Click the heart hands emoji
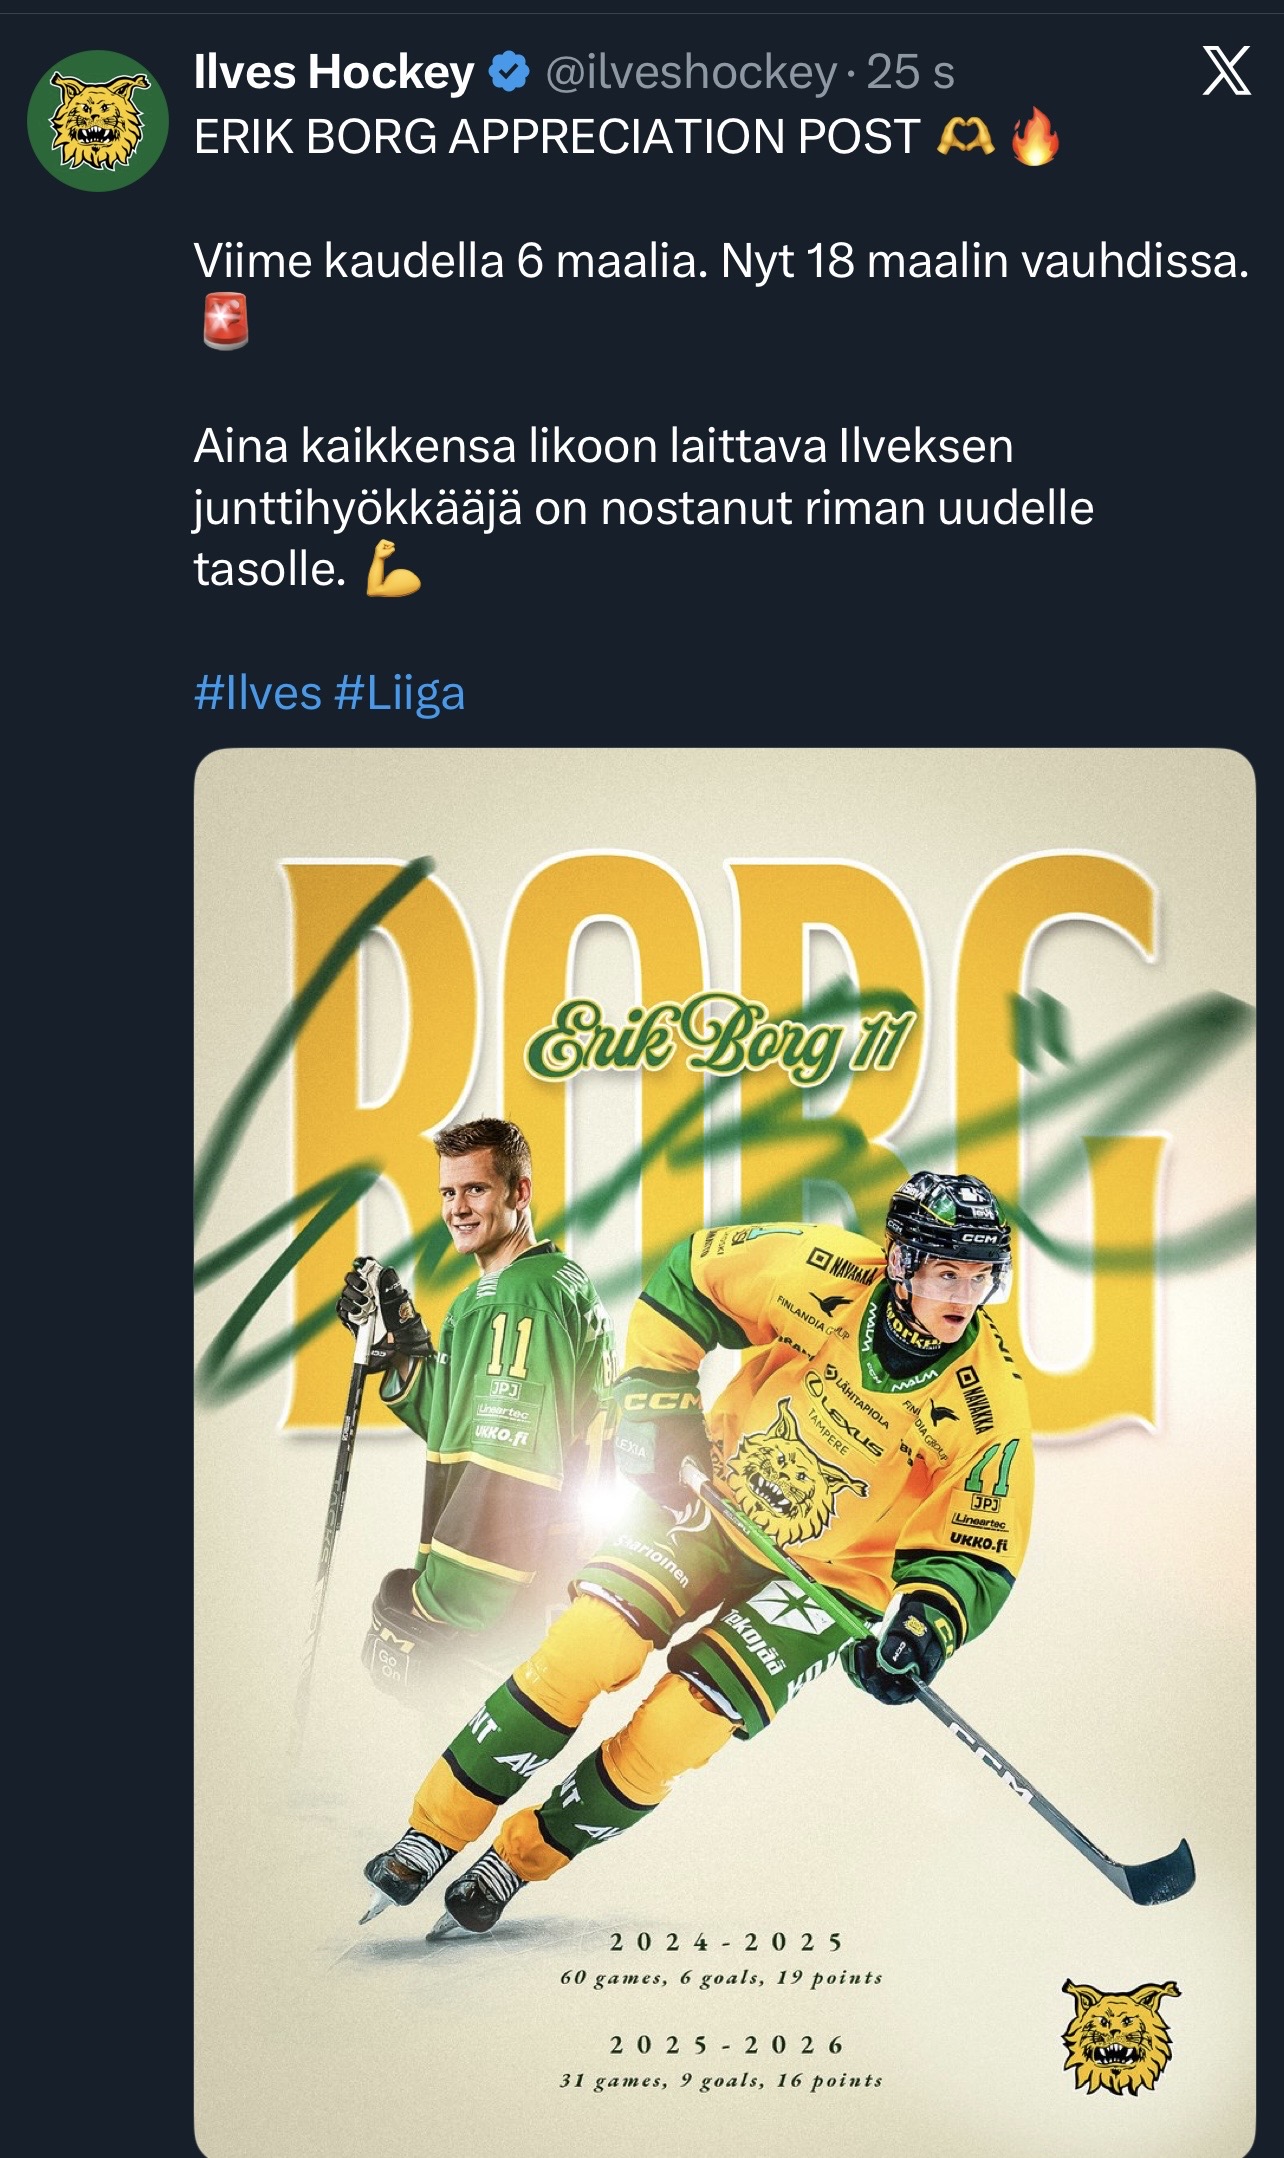 click(x=965, y=137)
